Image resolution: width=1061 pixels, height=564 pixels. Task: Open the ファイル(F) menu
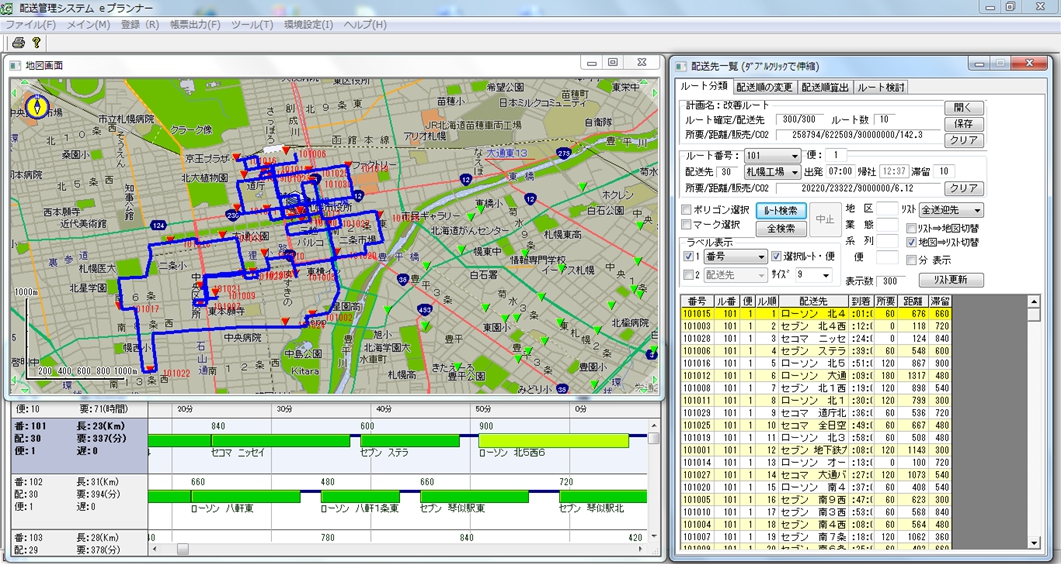[x=30, y=24]
